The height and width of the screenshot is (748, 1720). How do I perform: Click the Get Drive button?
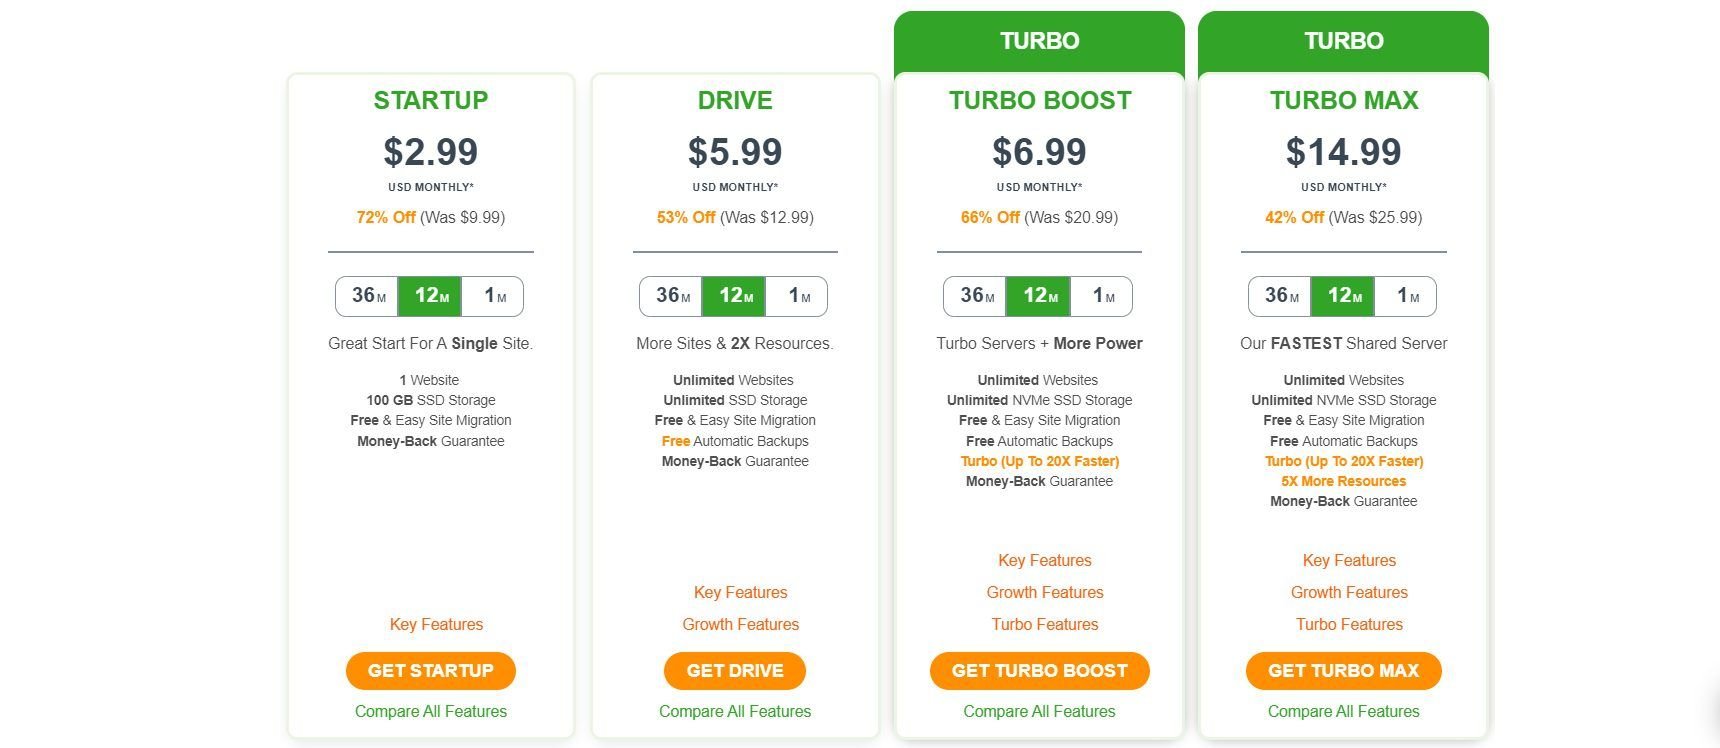tap(735, 671)
